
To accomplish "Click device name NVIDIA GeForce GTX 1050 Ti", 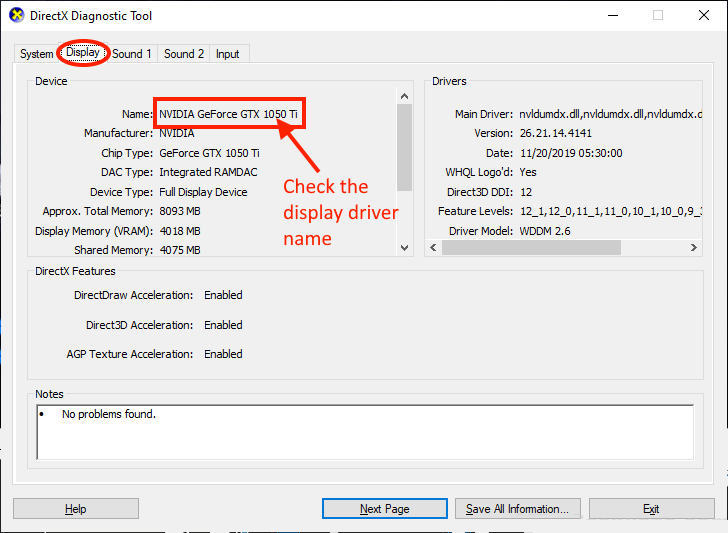I will [228, 114].
